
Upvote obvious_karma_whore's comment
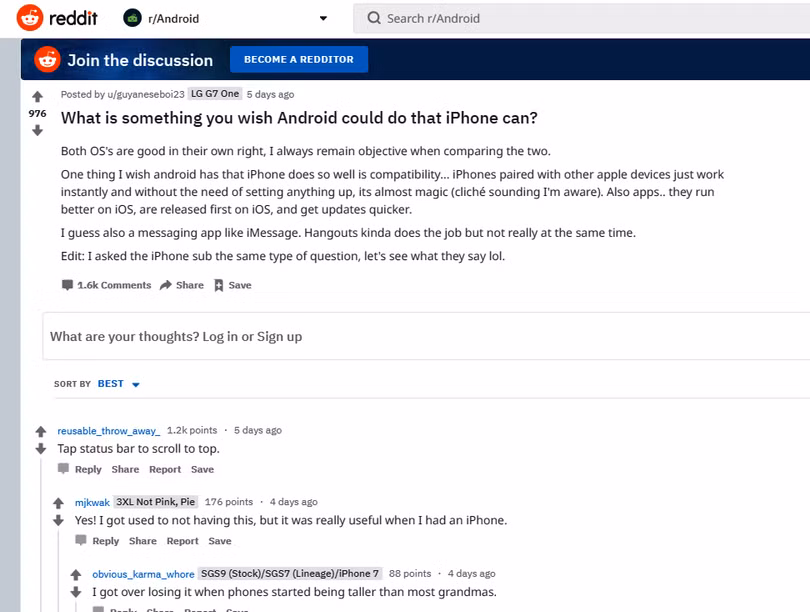pyautogui.click(x=76, y=575)
